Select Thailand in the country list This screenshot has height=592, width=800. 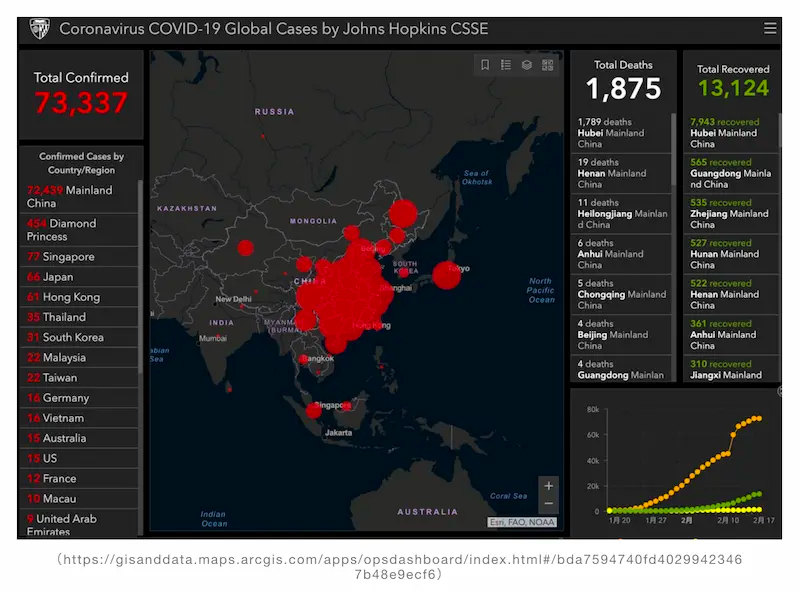click(79, 317)
